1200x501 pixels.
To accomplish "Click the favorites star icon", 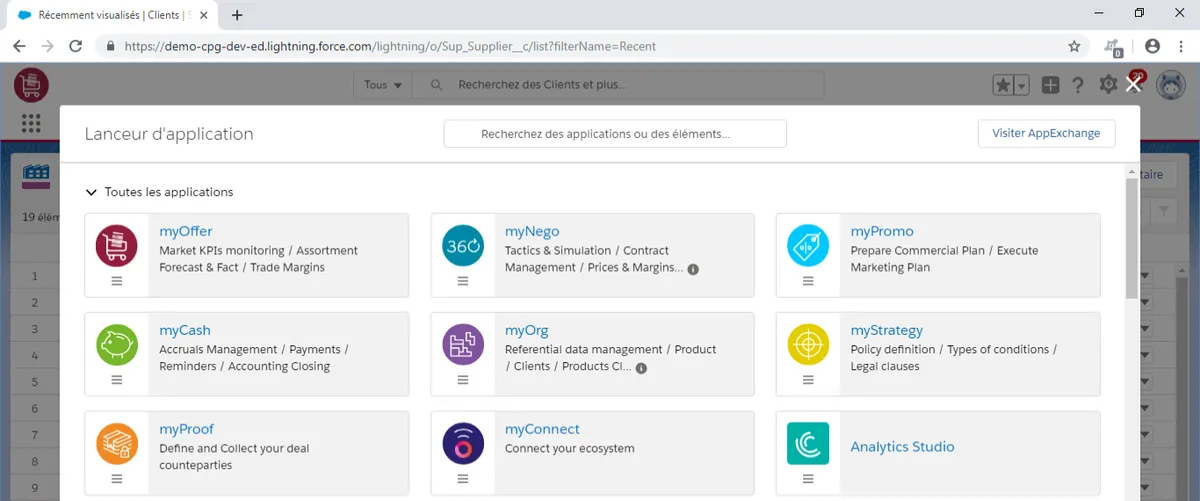I will (1003, 86).
